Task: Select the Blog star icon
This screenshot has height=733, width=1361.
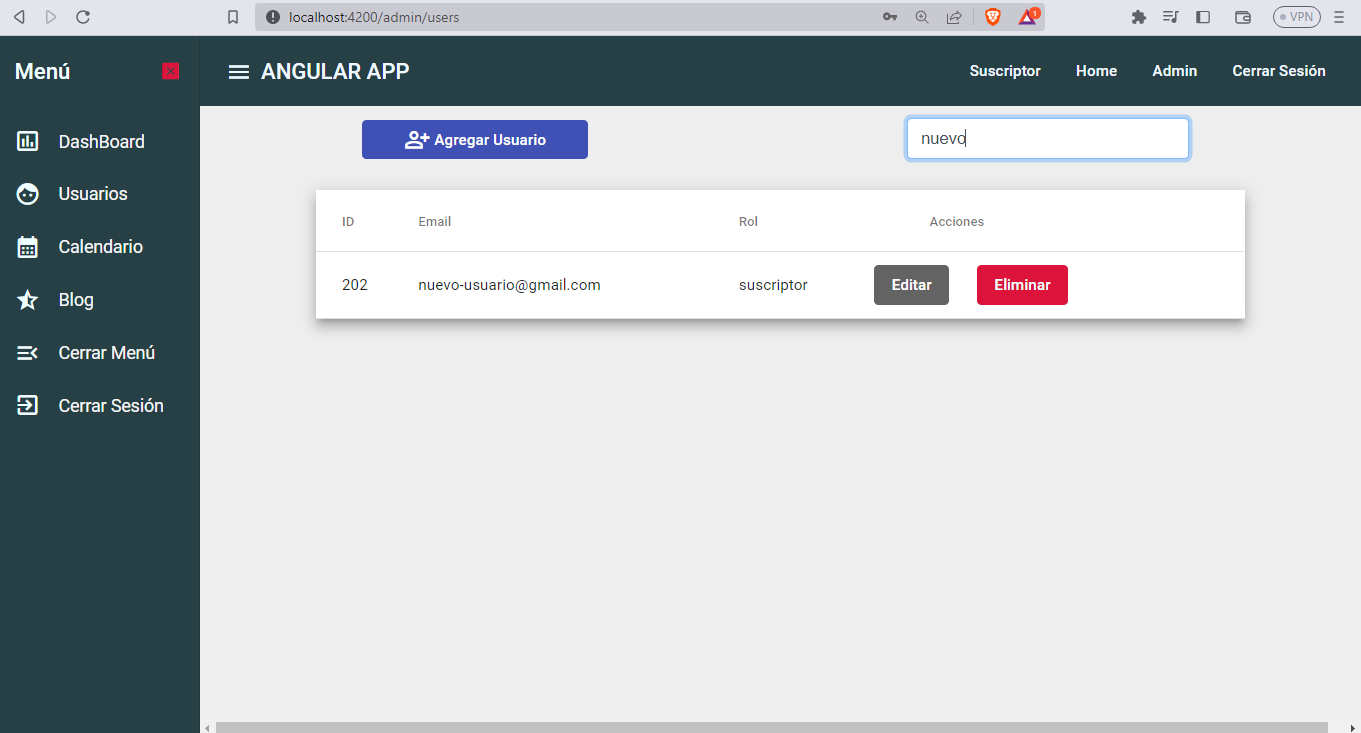Action: point(27,299)
